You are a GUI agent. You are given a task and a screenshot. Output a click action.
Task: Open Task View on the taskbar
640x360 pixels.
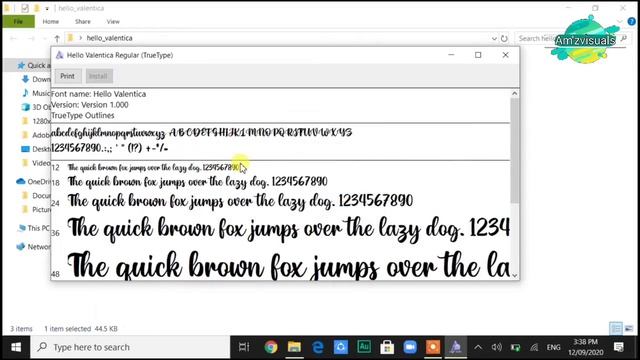[x=244, y=347]
